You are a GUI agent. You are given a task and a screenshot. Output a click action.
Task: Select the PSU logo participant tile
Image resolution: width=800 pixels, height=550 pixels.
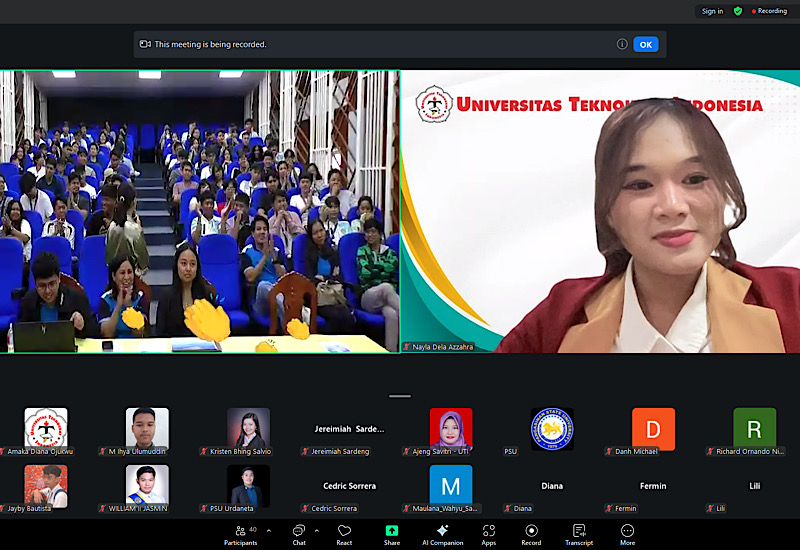pos(552,430)
